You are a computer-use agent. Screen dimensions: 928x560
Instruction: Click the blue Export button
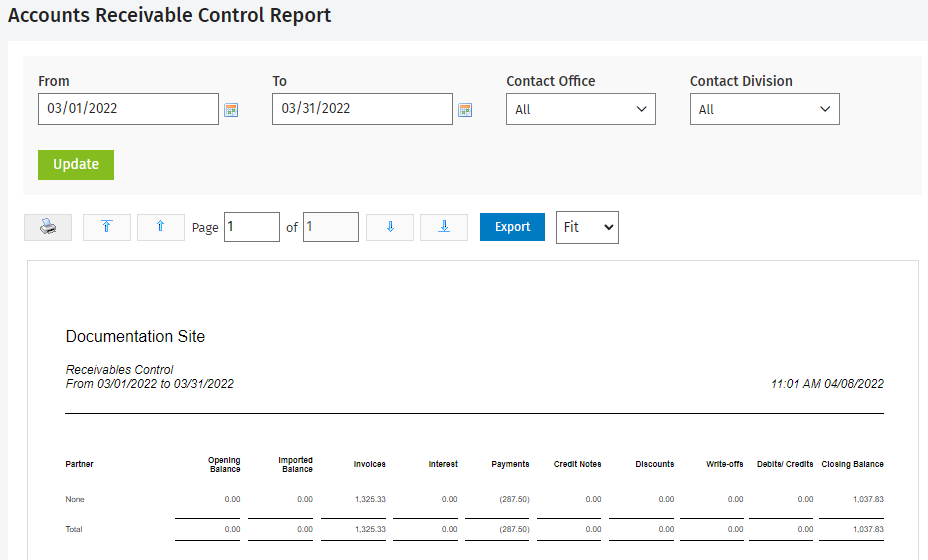point(513,227)
